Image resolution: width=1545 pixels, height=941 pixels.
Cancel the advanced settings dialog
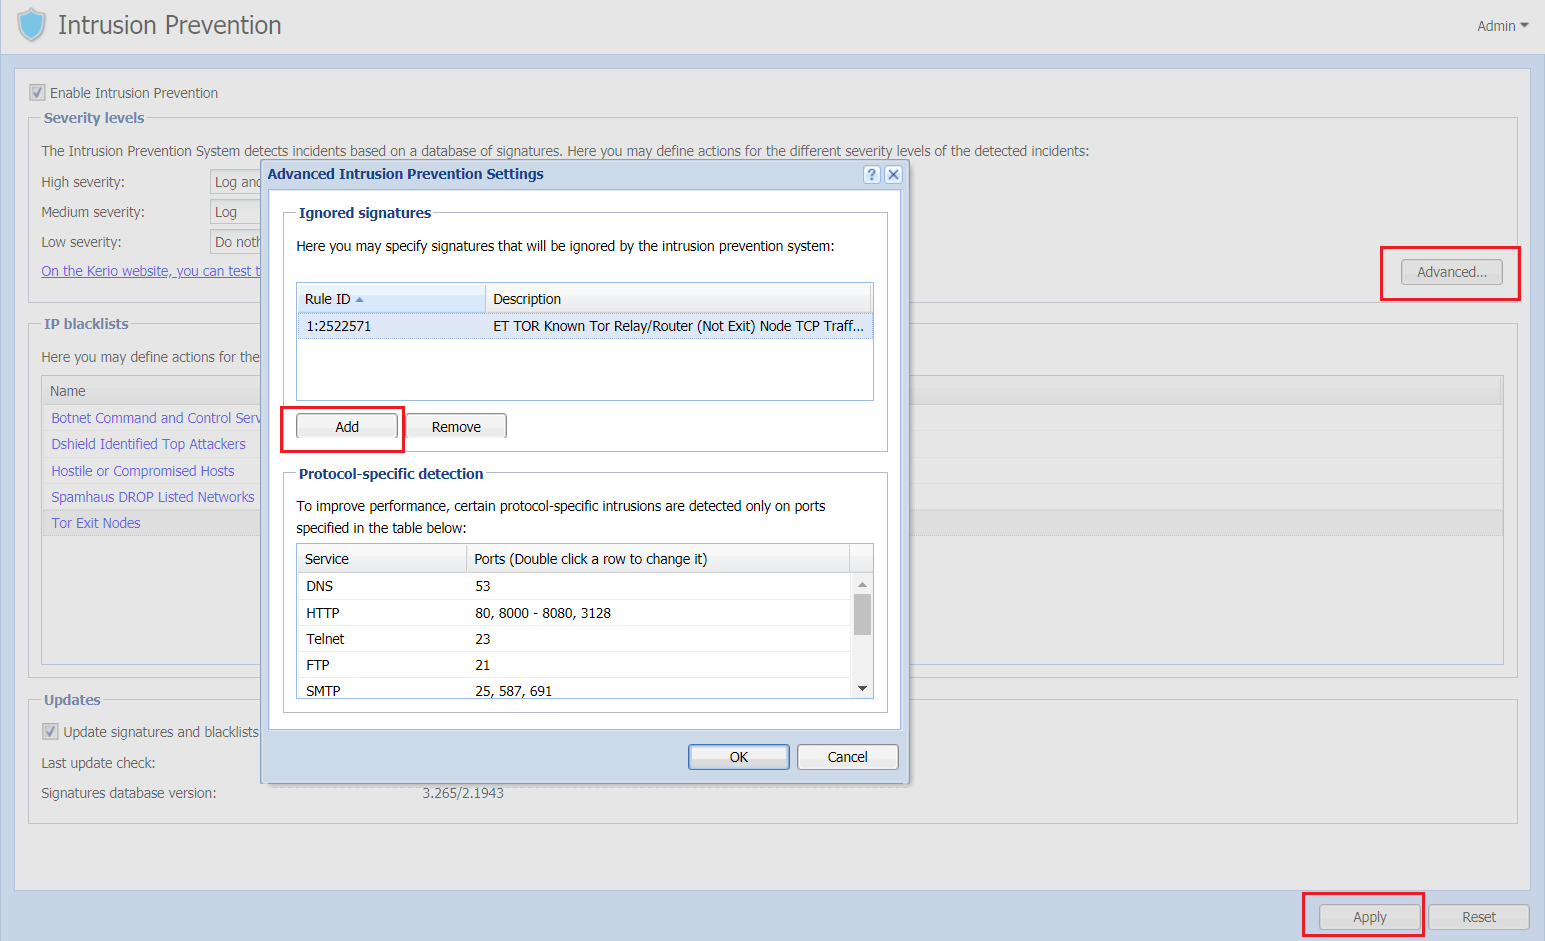(848, 757)
